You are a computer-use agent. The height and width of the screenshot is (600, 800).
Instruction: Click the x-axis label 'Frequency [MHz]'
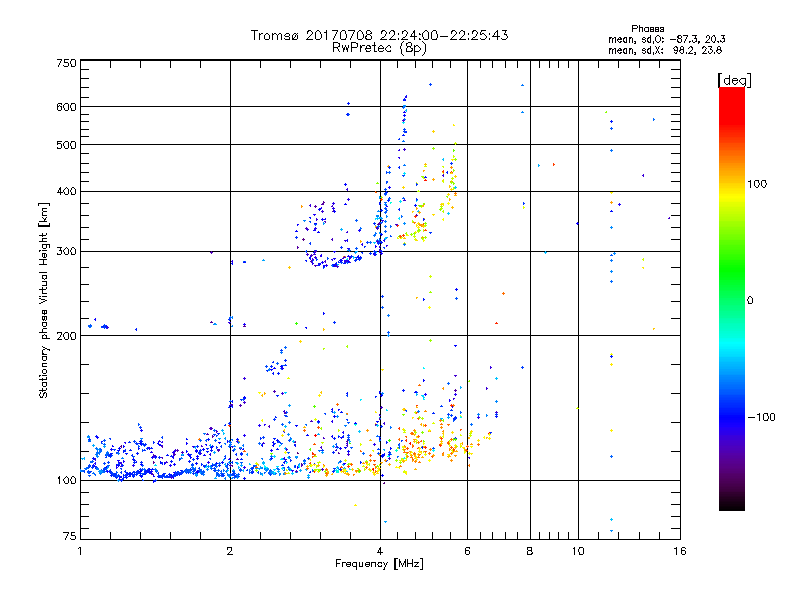(x=380, y=564)
